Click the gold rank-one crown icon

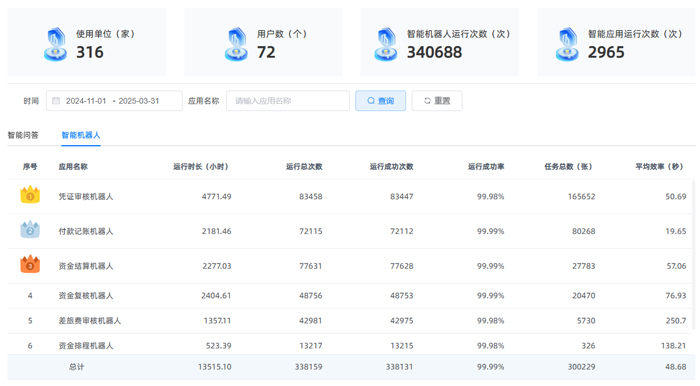tap(30, 195)
